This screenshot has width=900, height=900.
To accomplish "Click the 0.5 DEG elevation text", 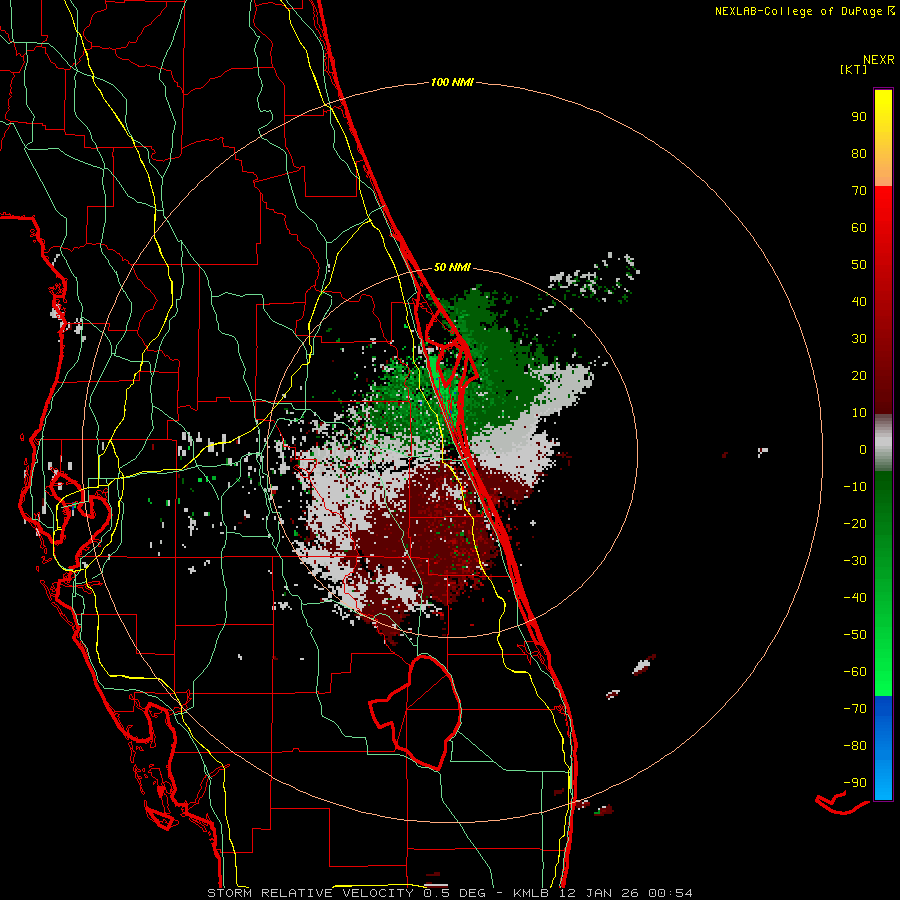I will click(455, 893).
